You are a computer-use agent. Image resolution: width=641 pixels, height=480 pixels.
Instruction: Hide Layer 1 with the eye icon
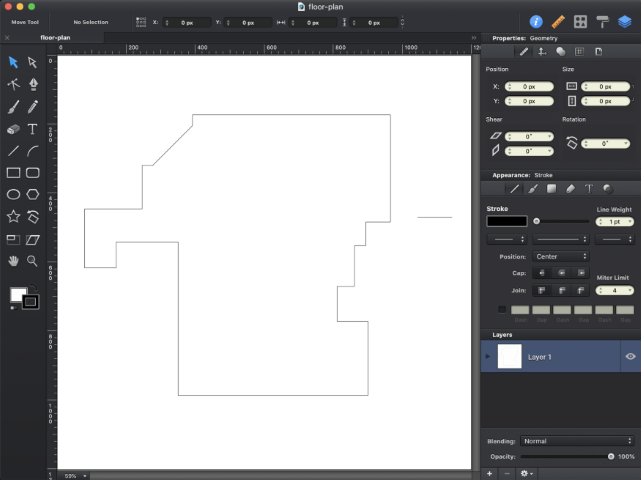[x=630, y=356]
